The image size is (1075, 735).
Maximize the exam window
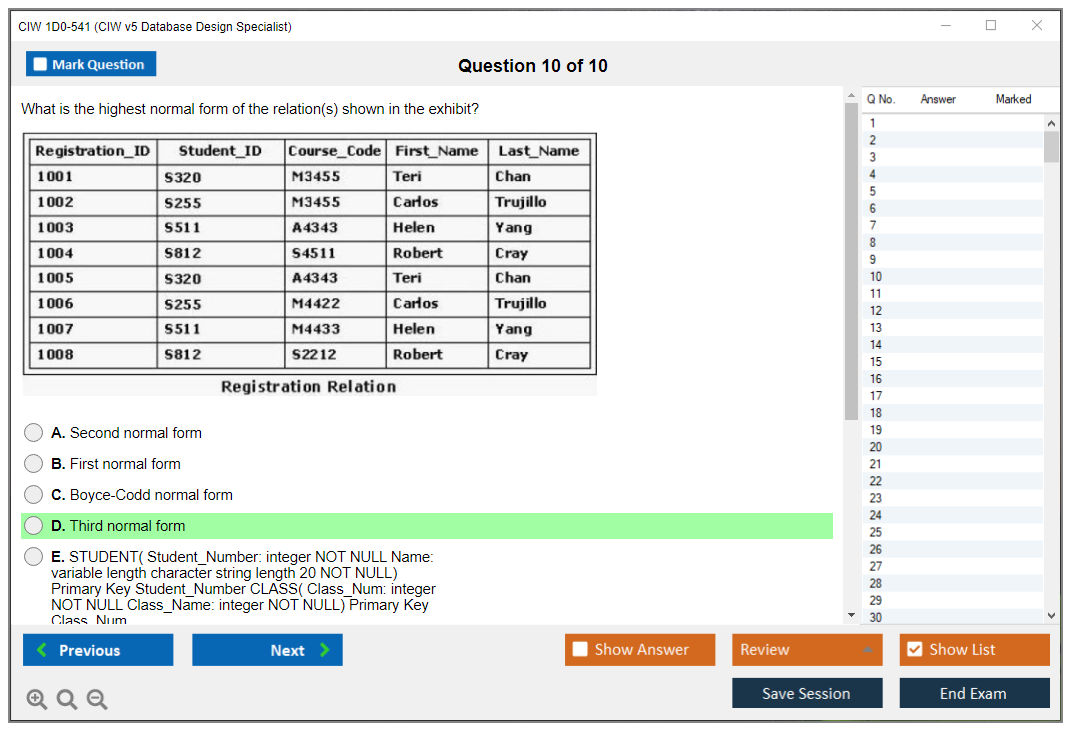tap(991, 26)
